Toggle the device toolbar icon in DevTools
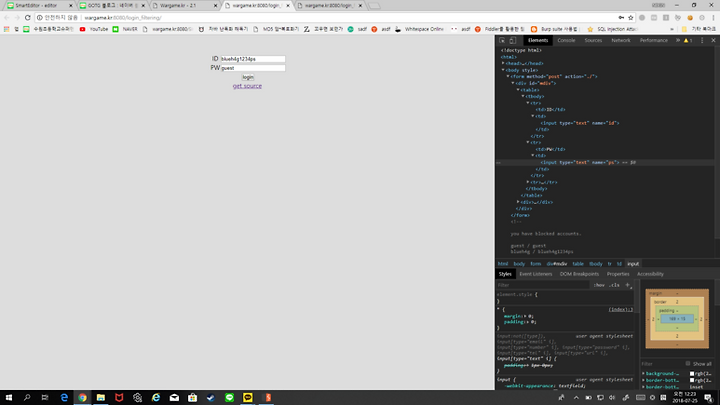 [x=513, y=40]
